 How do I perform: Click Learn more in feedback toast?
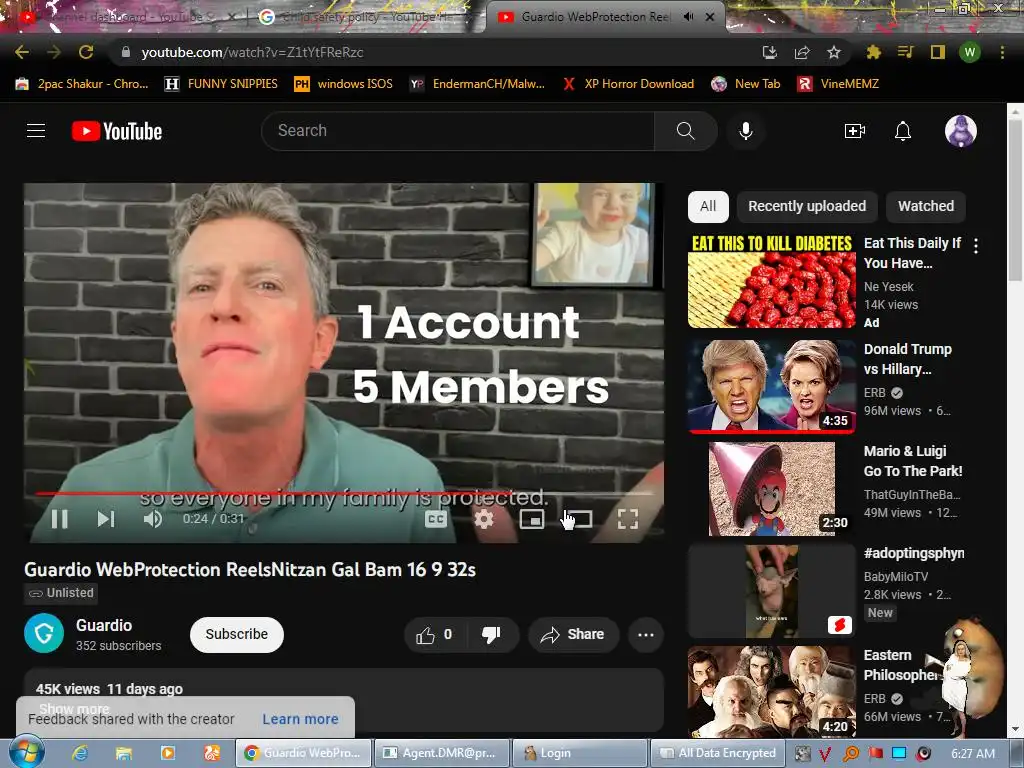pyautogui.click(x=300, y=719)
